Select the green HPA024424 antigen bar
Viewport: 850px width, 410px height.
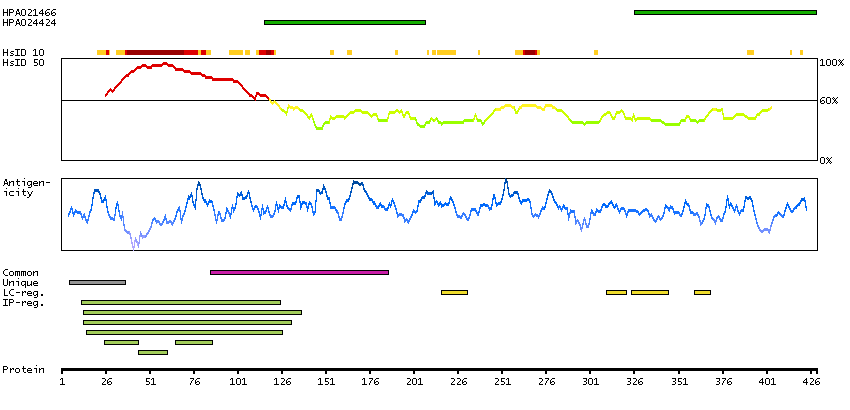click(x=344, y=22)
